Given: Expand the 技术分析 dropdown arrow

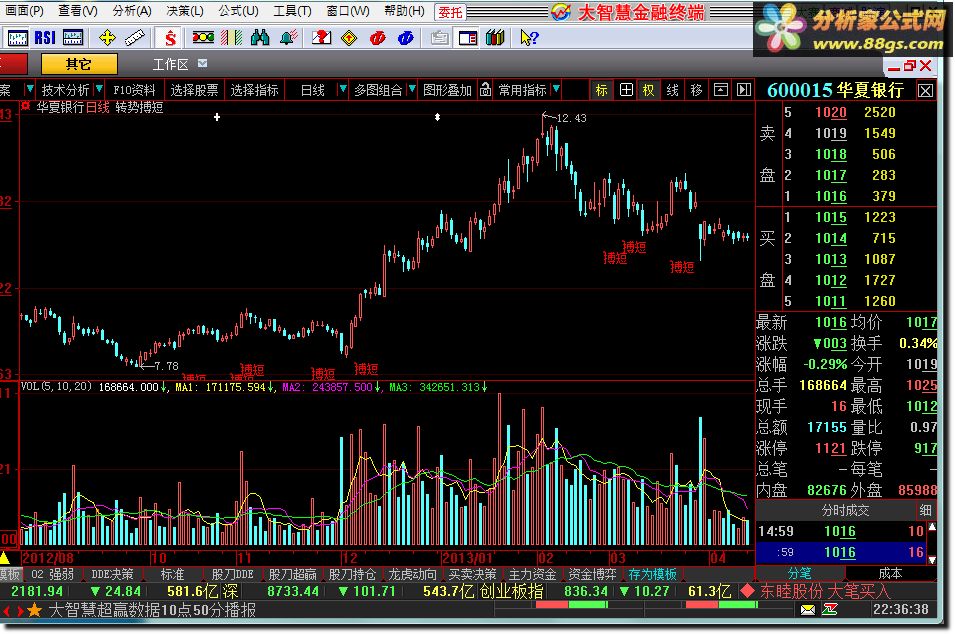Looking at the screenshot, I should pyautogui.click(x=99, y=90).
